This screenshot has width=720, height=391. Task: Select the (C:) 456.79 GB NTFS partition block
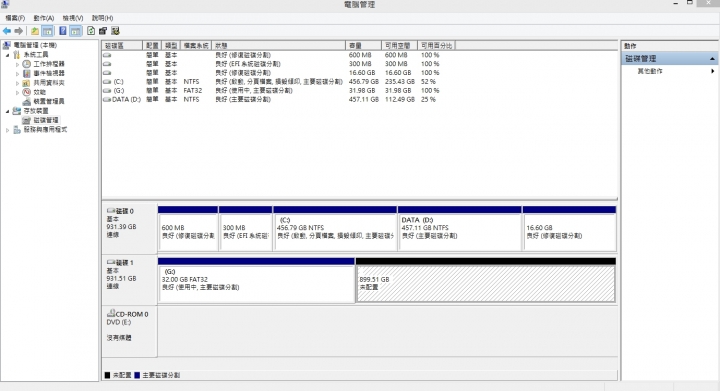[x=335, y=228]
